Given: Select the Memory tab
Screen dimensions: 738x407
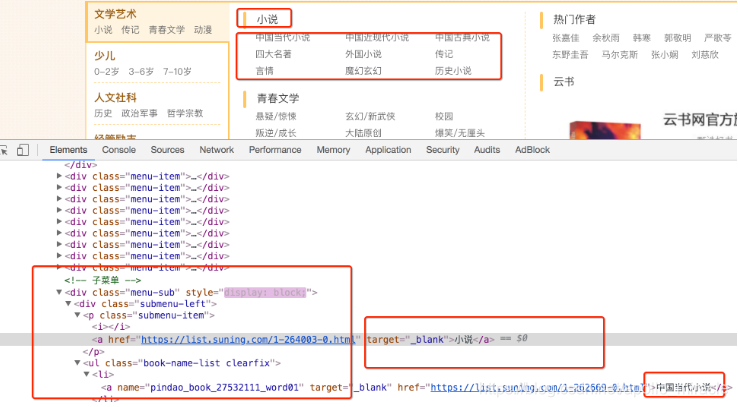Looking at the screenshot, I should coord(333,150).
